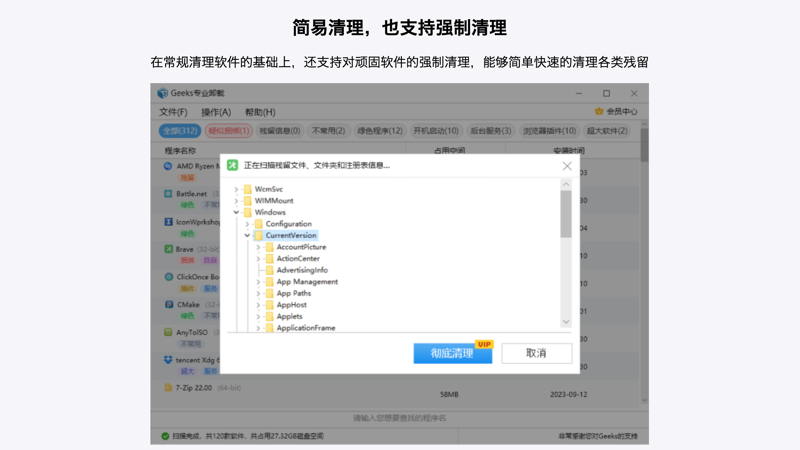Click the AMD Ryzen program icon

pos(168,166)
